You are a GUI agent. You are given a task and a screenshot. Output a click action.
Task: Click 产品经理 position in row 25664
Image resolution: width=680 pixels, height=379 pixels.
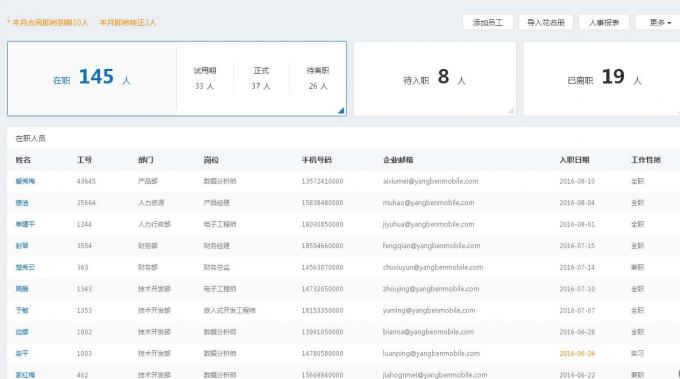click(216, 203)
